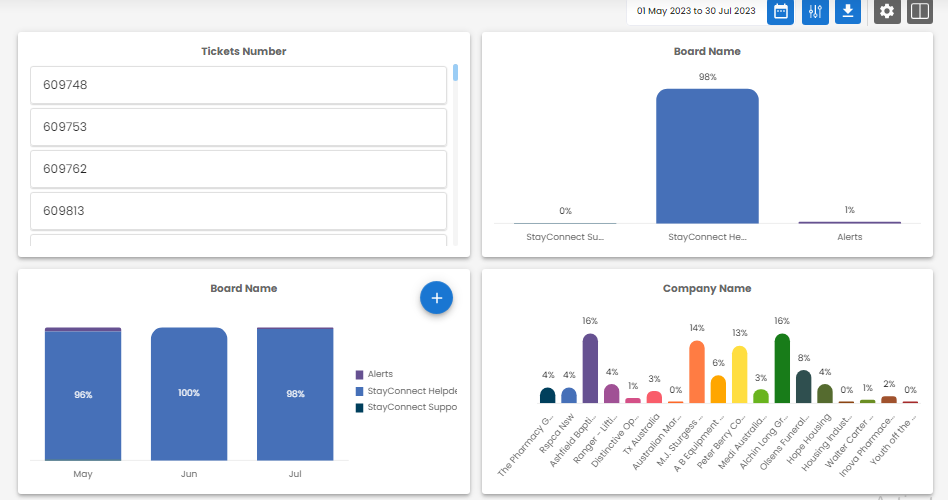Select ticket number 609813
This screenshot has width=948, height=500.
pos(238,211)
